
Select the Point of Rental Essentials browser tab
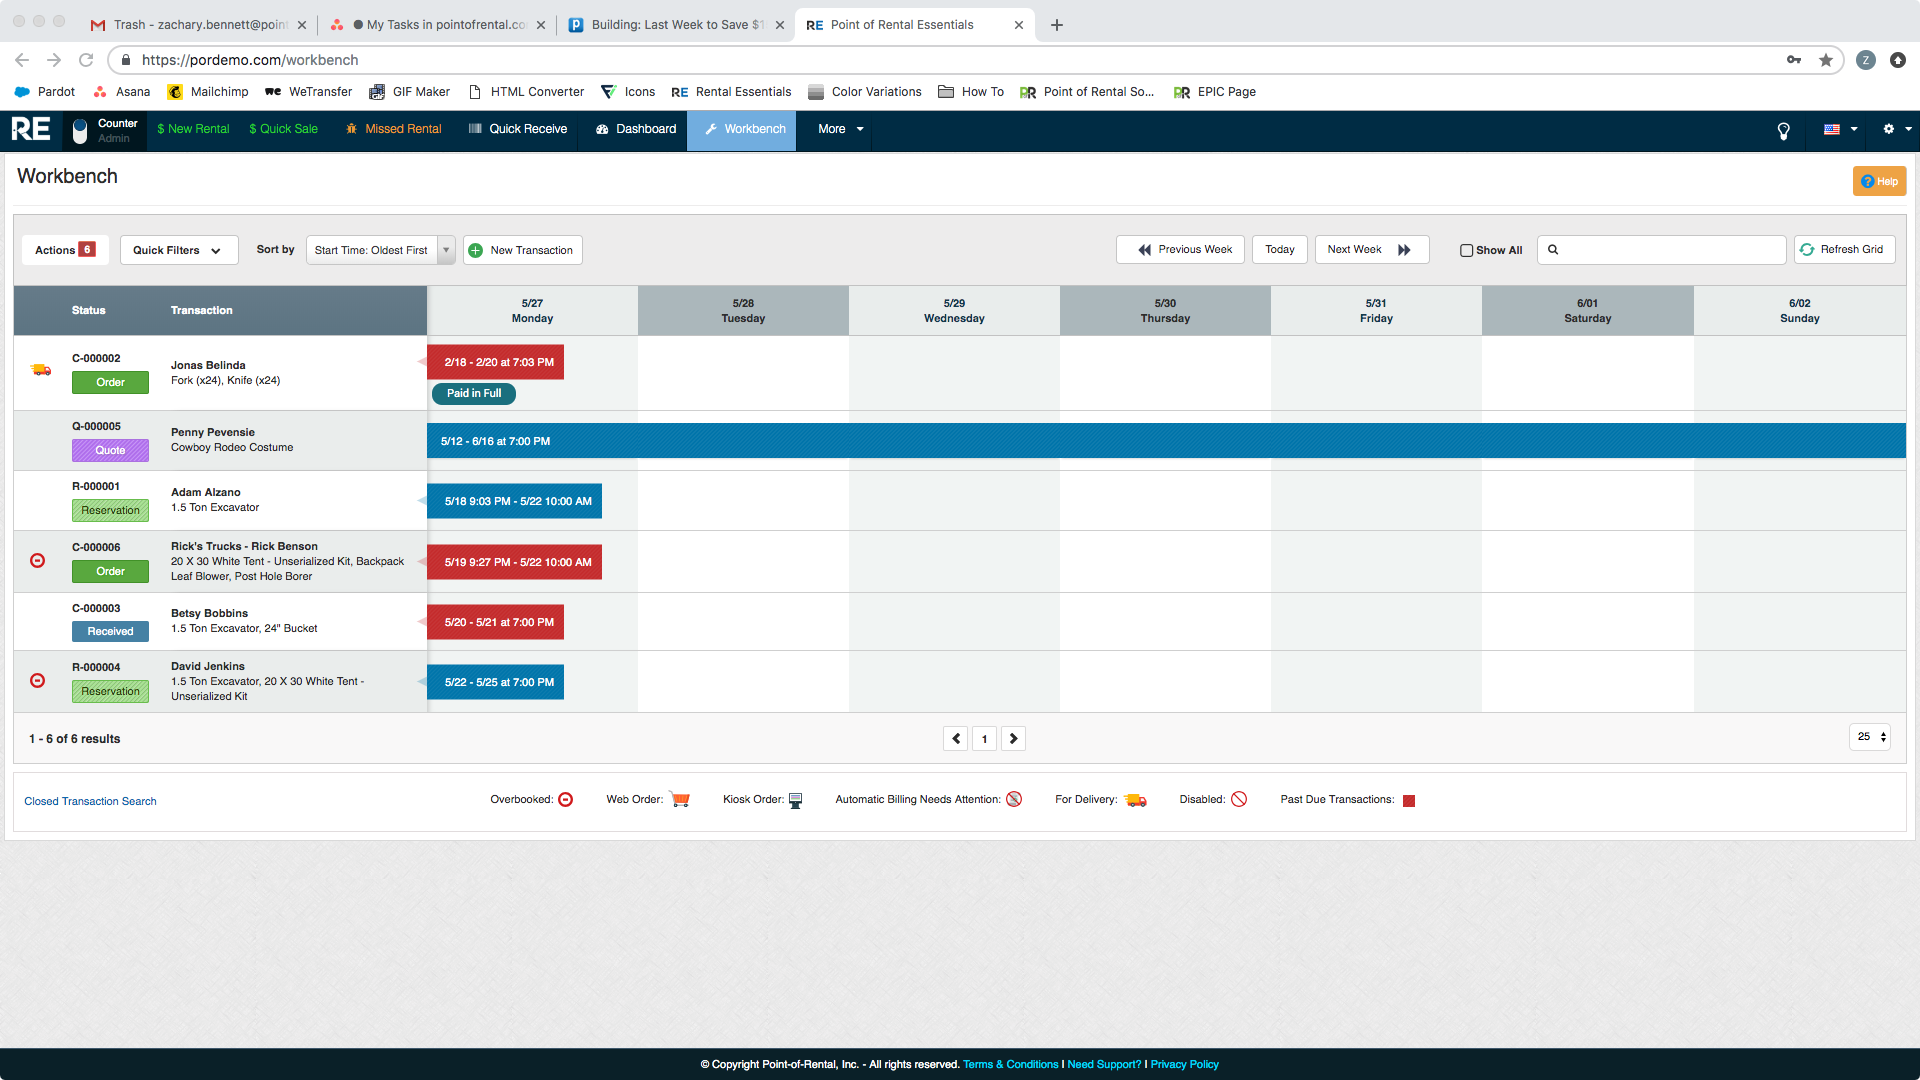coord(900,24)
